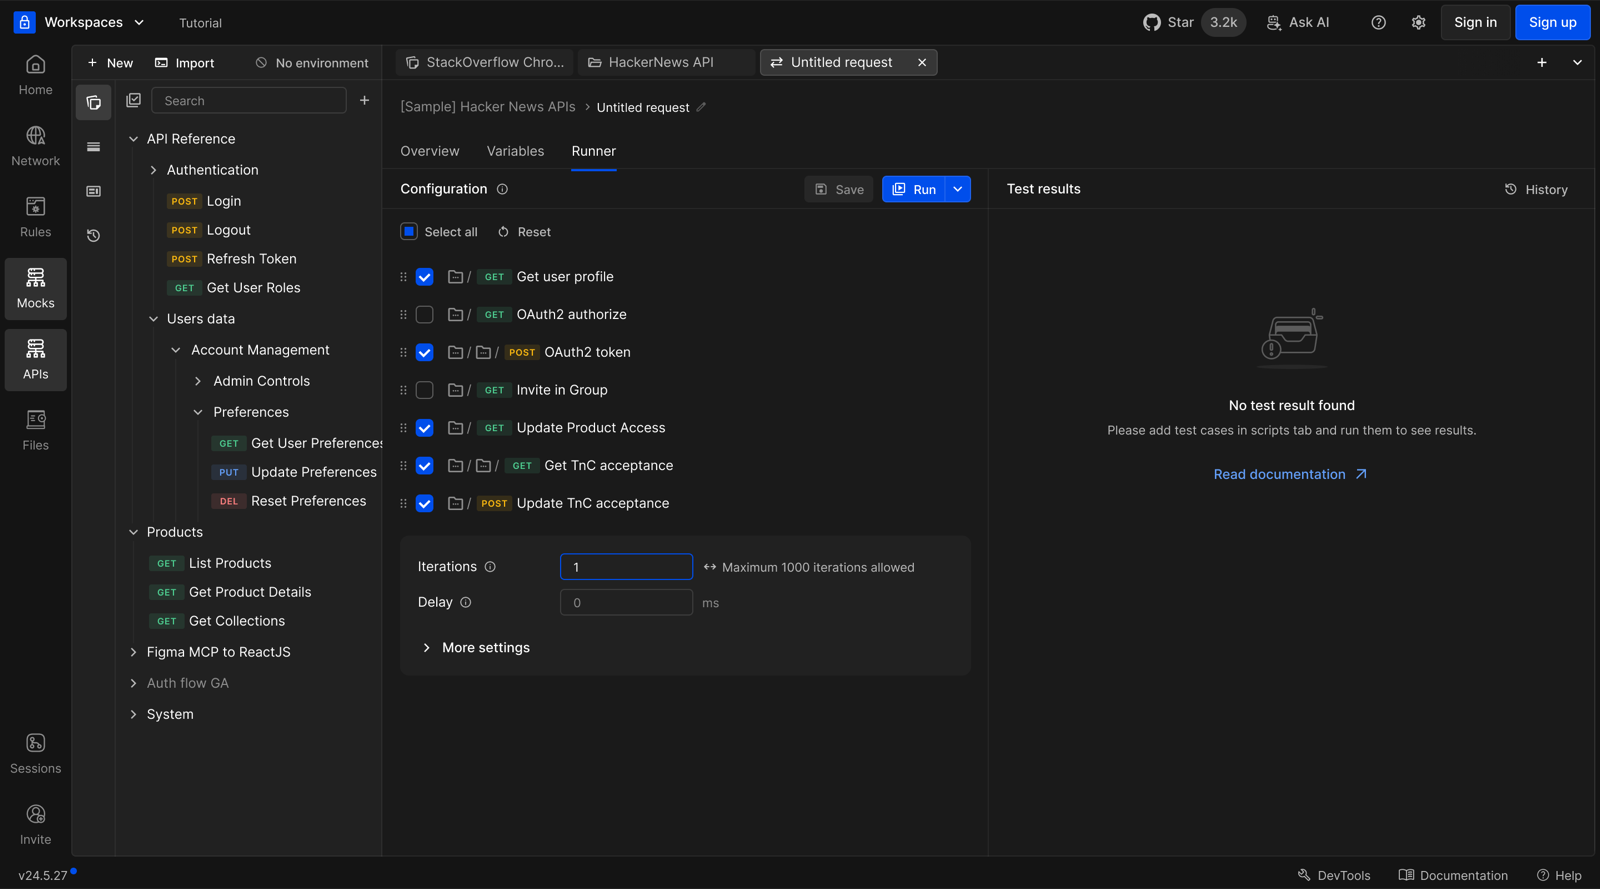Screen dimensions: 1600x889
Task: Open the help question mark icon in header
Action: click(x=1379, y=22)
